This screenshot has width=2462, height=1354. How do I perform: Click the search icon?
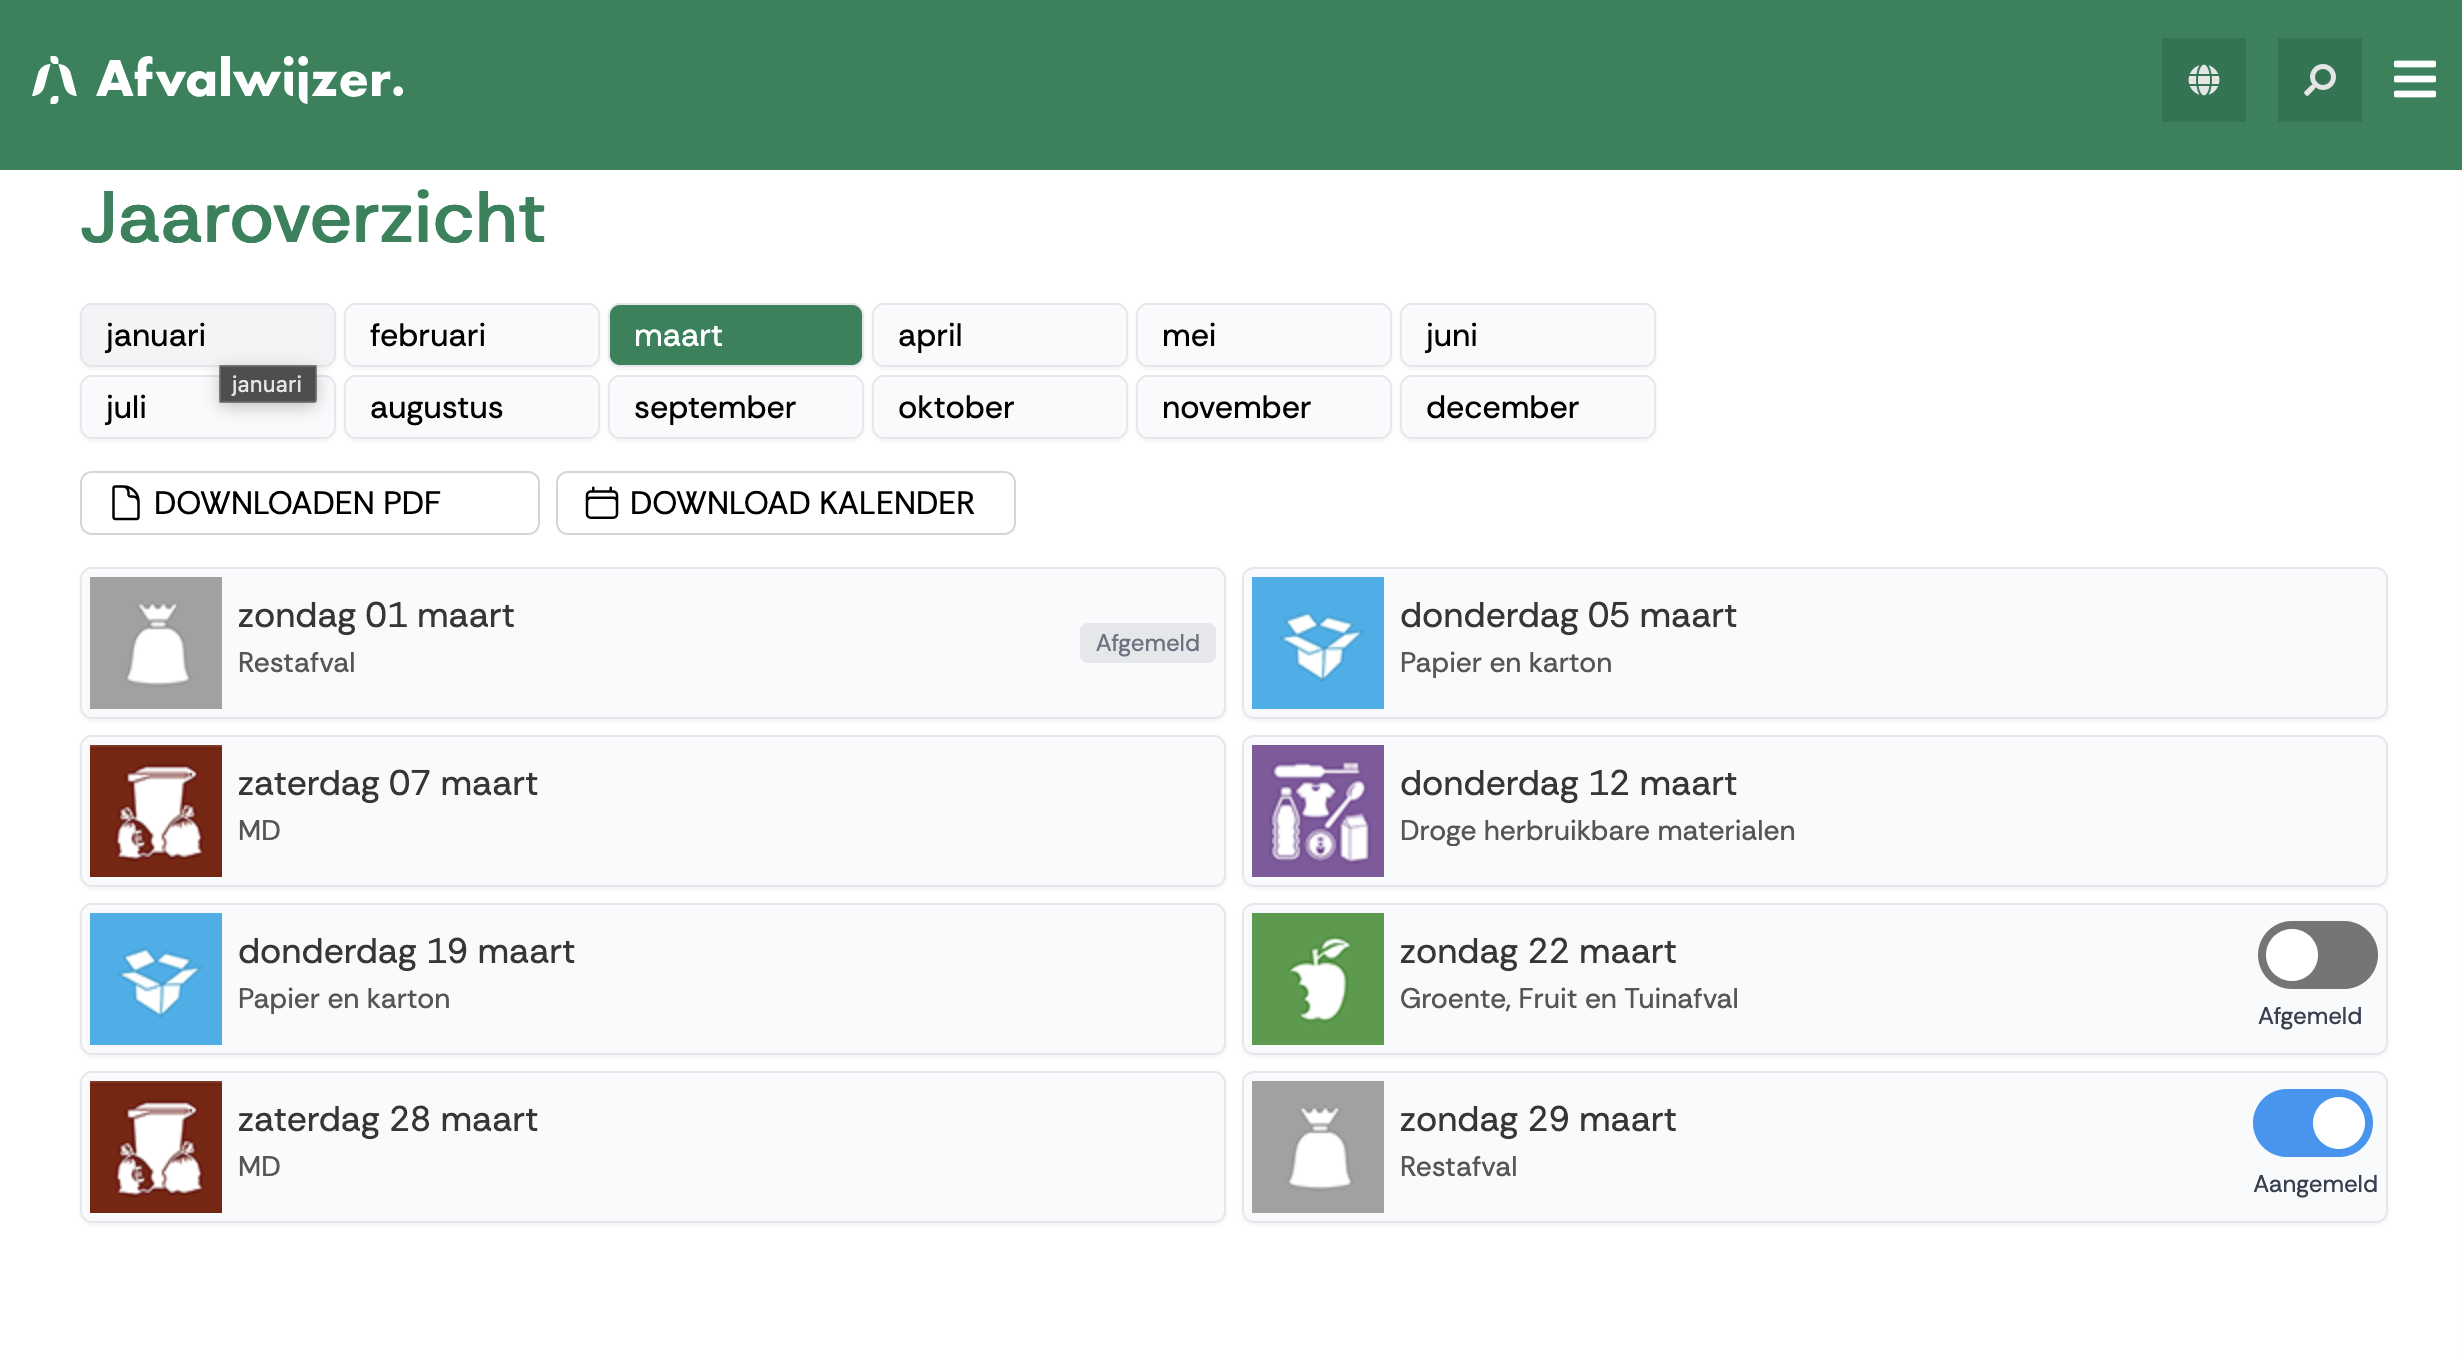[2320, 80]
